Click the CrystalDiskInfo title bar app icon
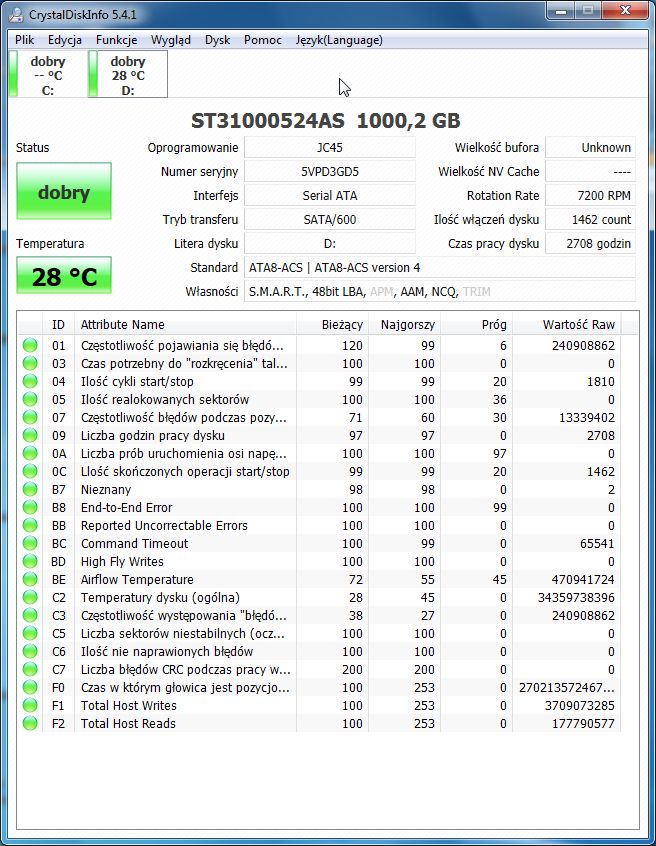656x846 pixels. click(x=16, y=15)
